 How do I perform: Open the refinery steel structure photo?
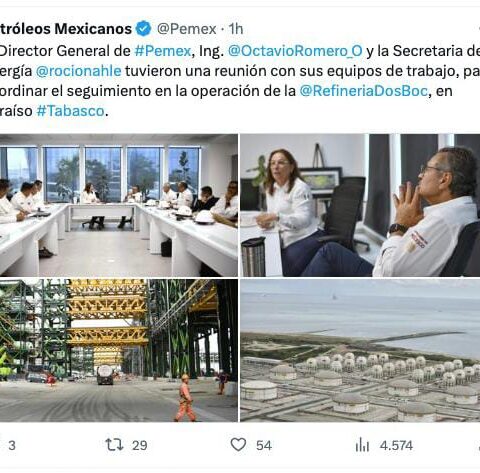tap(119, 351)
